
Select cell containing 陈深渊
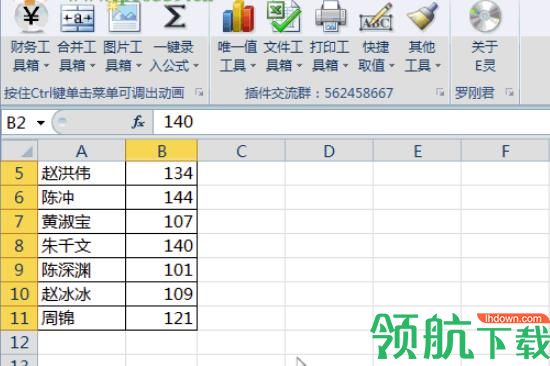pyautogui.click(x=81, y=270)
